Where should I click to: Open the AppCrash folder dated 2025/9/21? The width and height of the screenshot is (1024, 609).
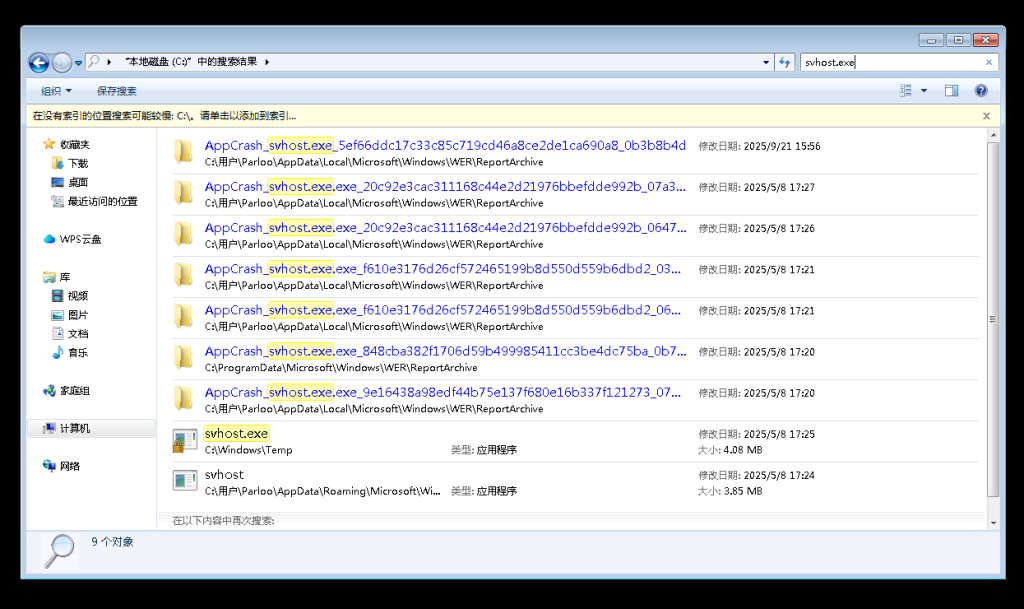pyautogui.click(x=445, y=145)
